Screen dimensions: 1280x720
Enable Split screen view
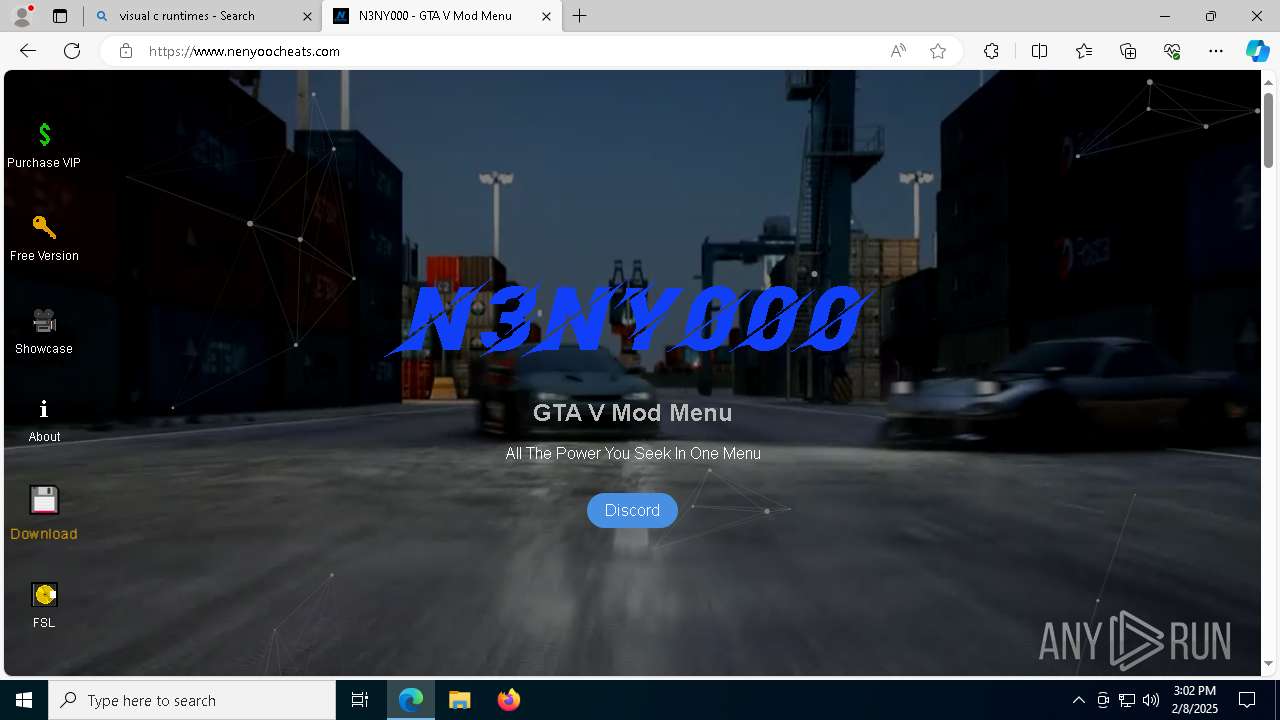[1039, 51]
